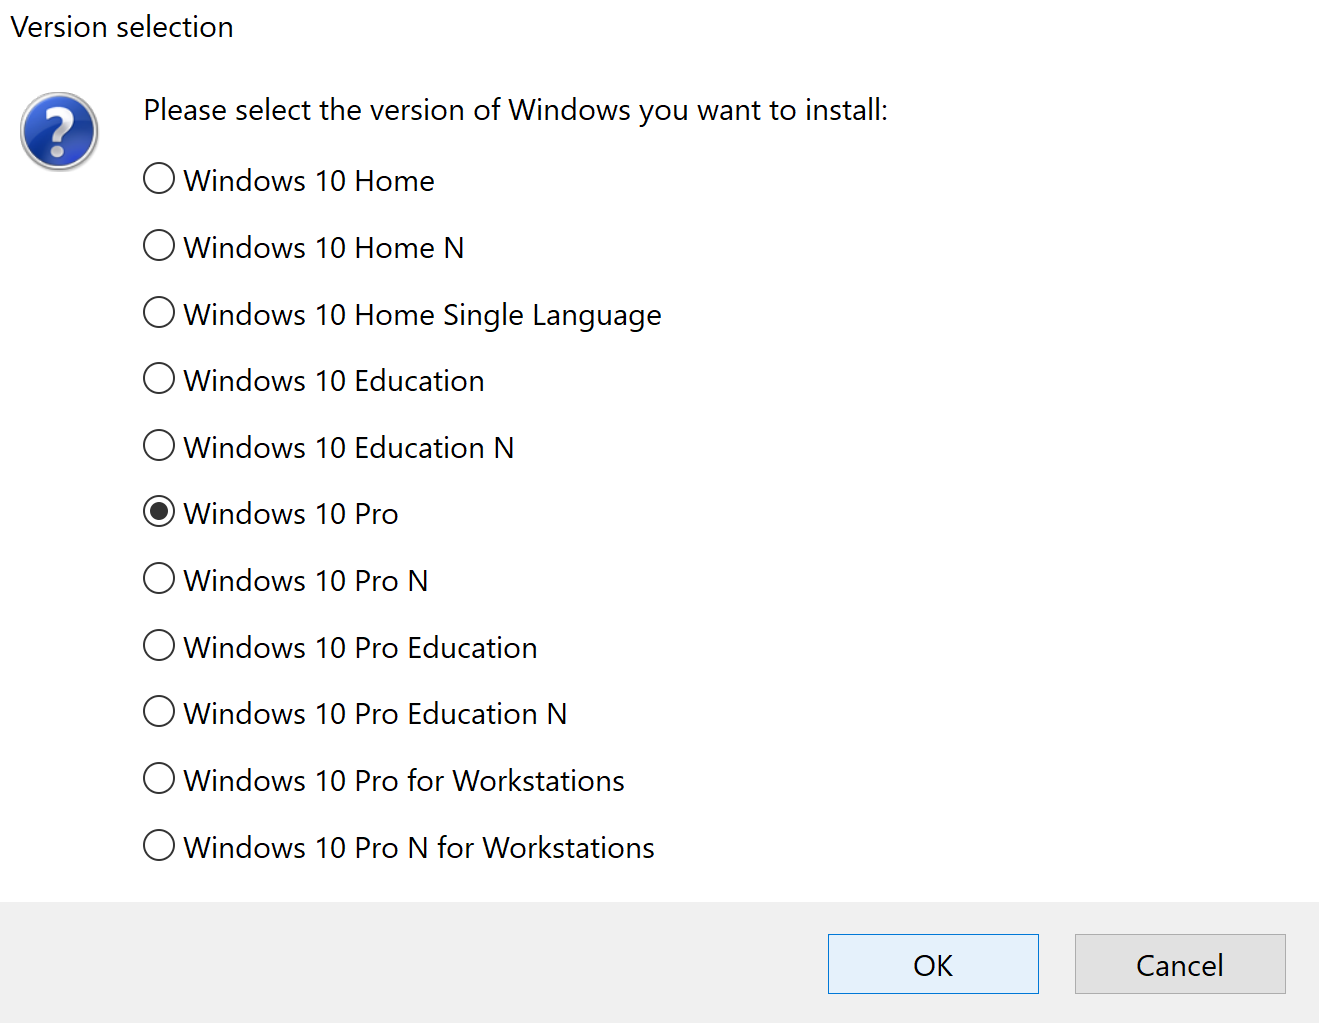
Task: Click the blue question mark icon
Action: [x=59, y=131]
